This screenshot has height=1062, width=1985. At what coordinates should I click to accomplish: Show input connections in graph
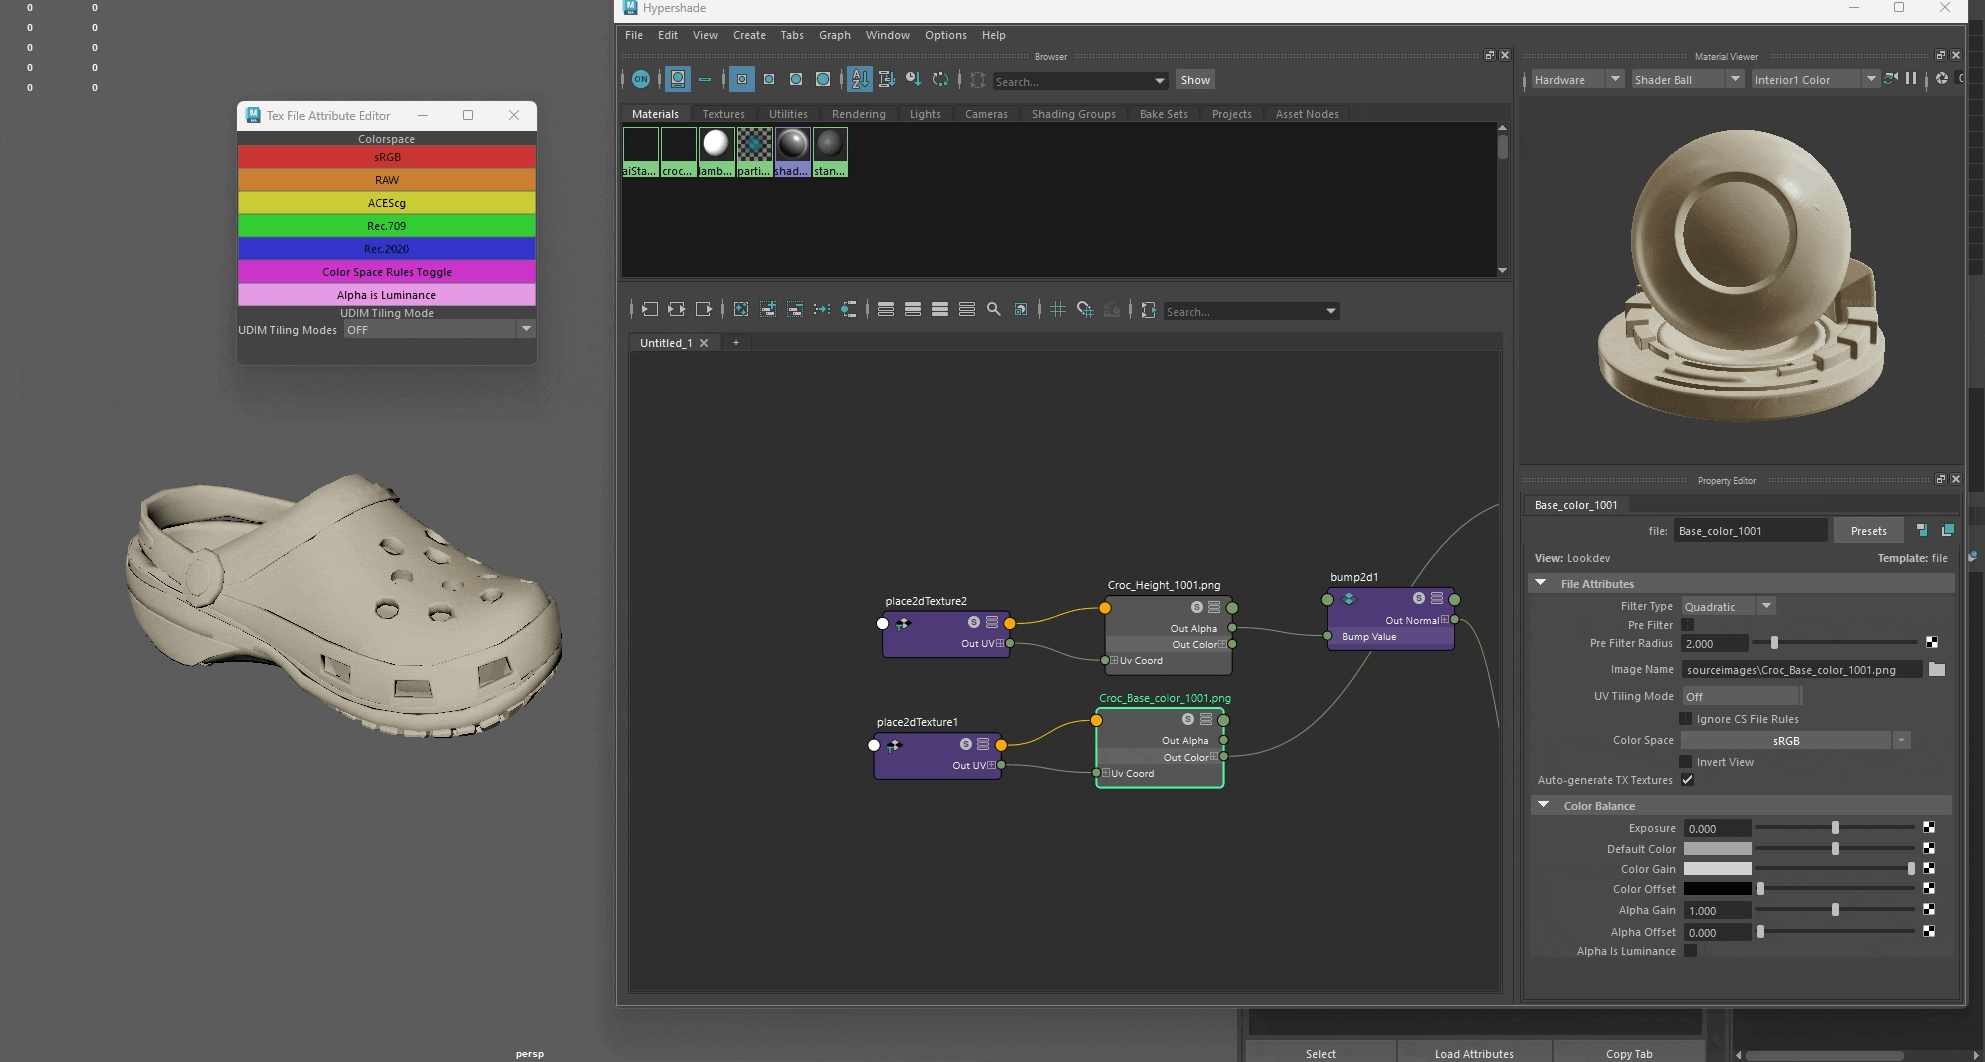pos(650,310)
